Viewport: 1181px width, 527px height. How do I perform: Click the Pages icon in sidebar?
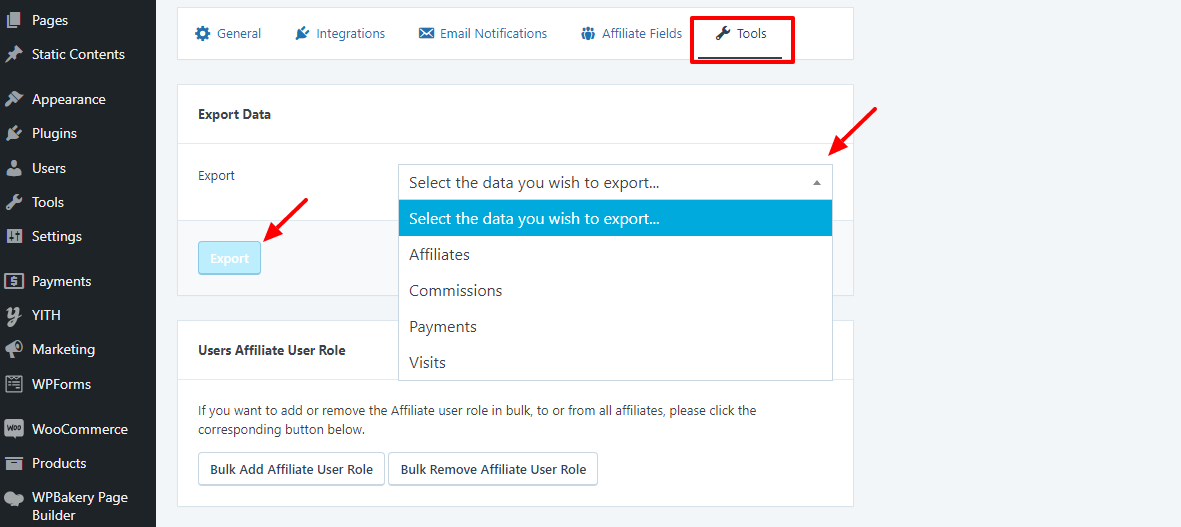(14, 20)
